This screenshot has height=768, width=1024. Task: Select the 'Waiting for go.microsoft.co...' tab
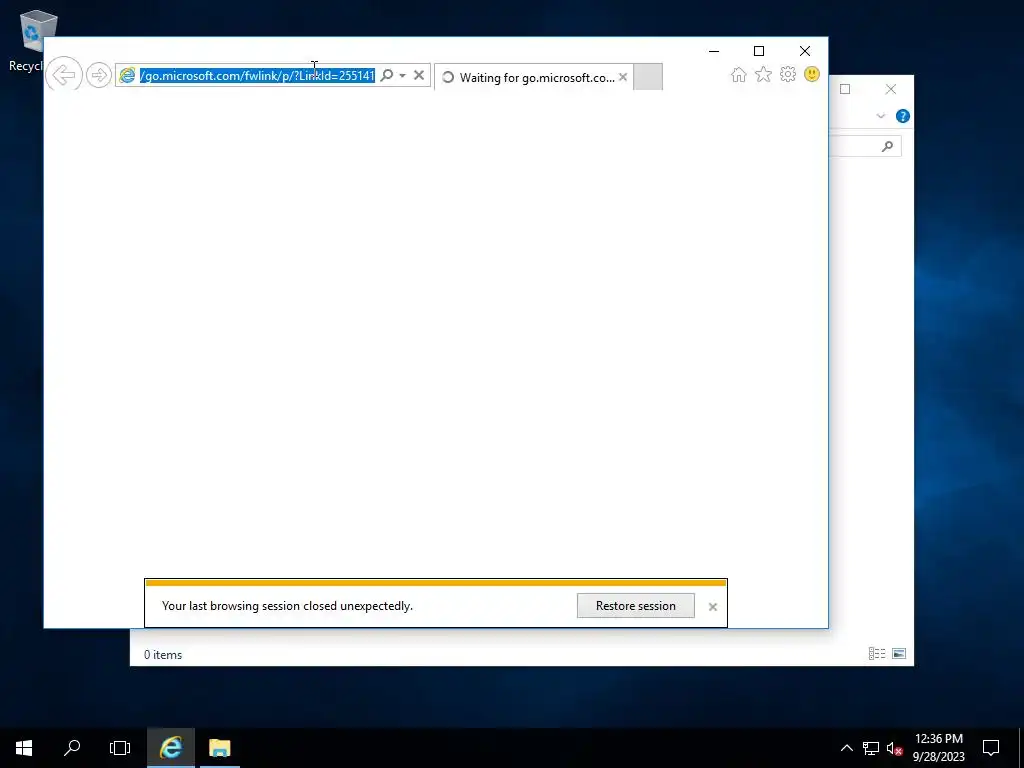tap(534, 77)
